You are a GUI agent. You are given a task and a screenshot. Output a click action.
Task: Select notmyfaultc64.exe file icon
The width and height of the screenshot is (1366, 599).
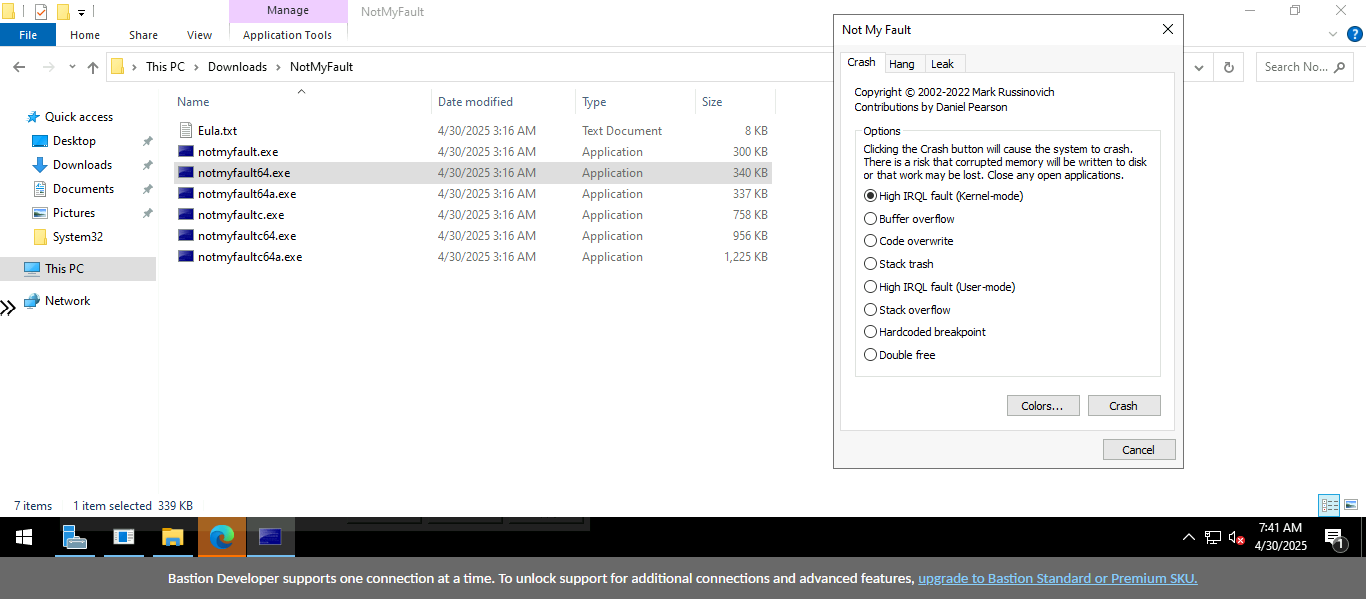pos(186,235)
